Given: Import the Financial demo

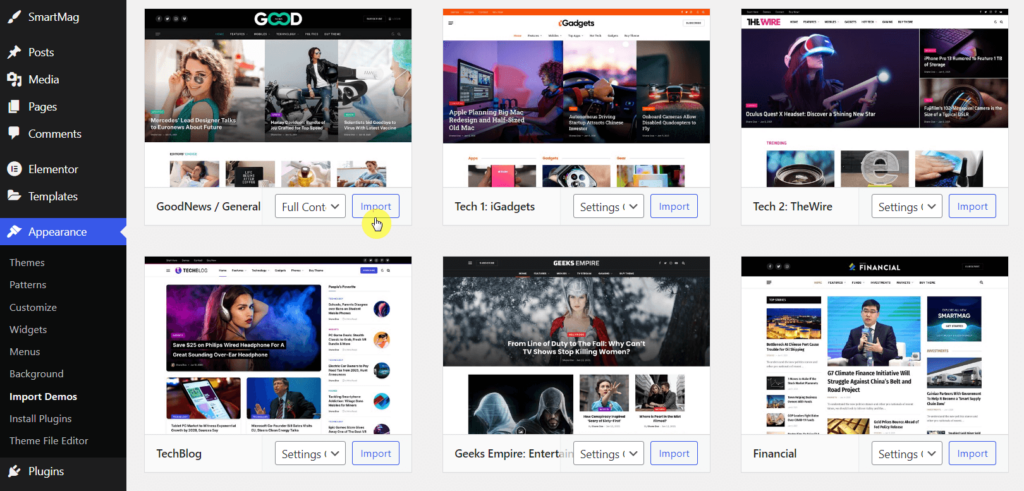Looking at the screenshot, I should (x=972, y=453).
